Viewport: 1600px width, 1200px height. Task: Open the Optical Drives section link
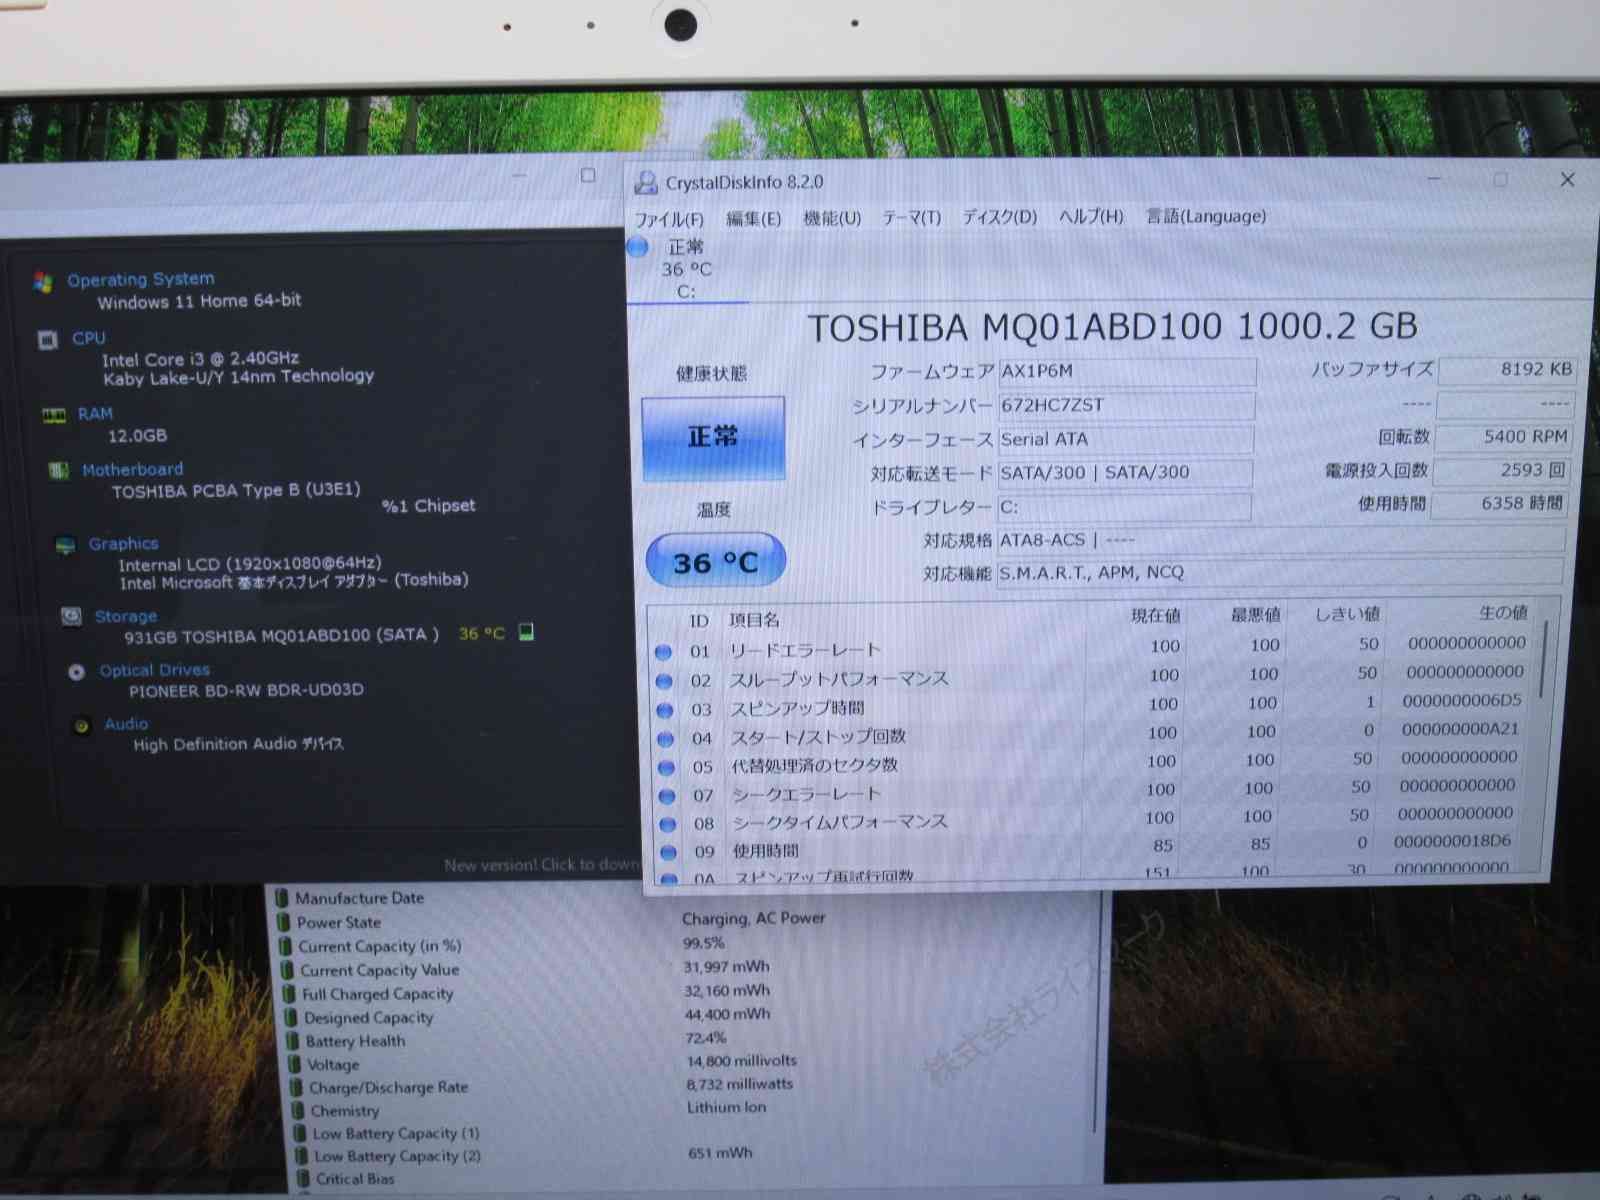tap(155, 670)
